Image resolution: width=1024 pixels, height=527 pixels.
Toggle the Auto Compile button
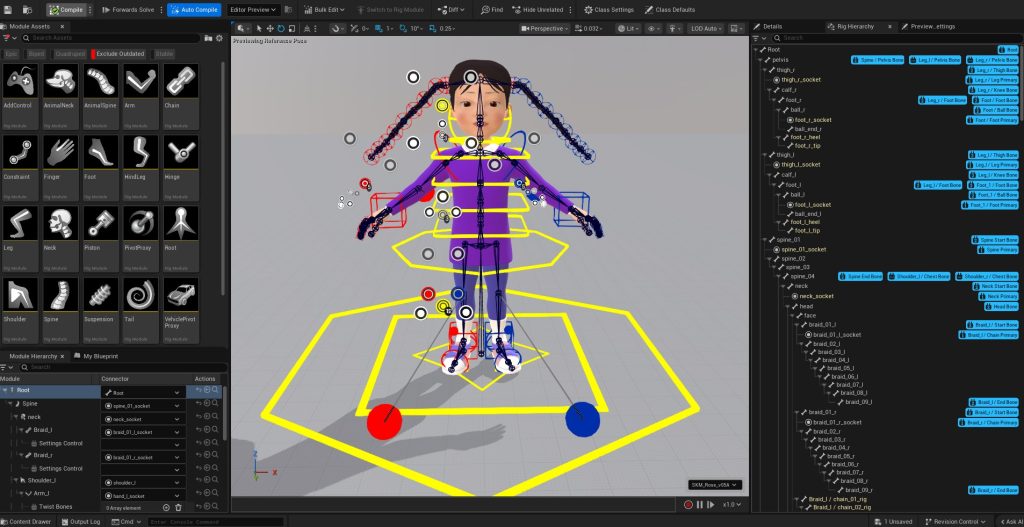click(x=194, y=9)
